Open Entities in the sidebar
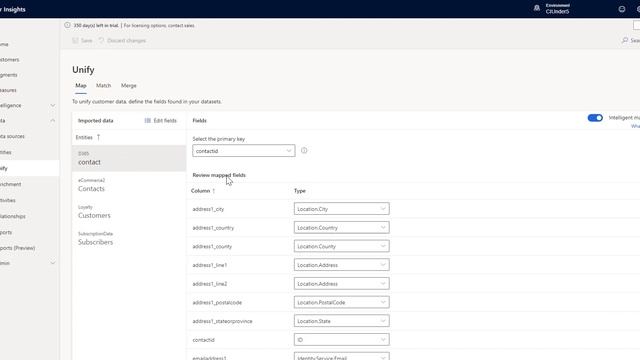Image resolution: width=640 pixels, height=360 pixels. [6, 152]
